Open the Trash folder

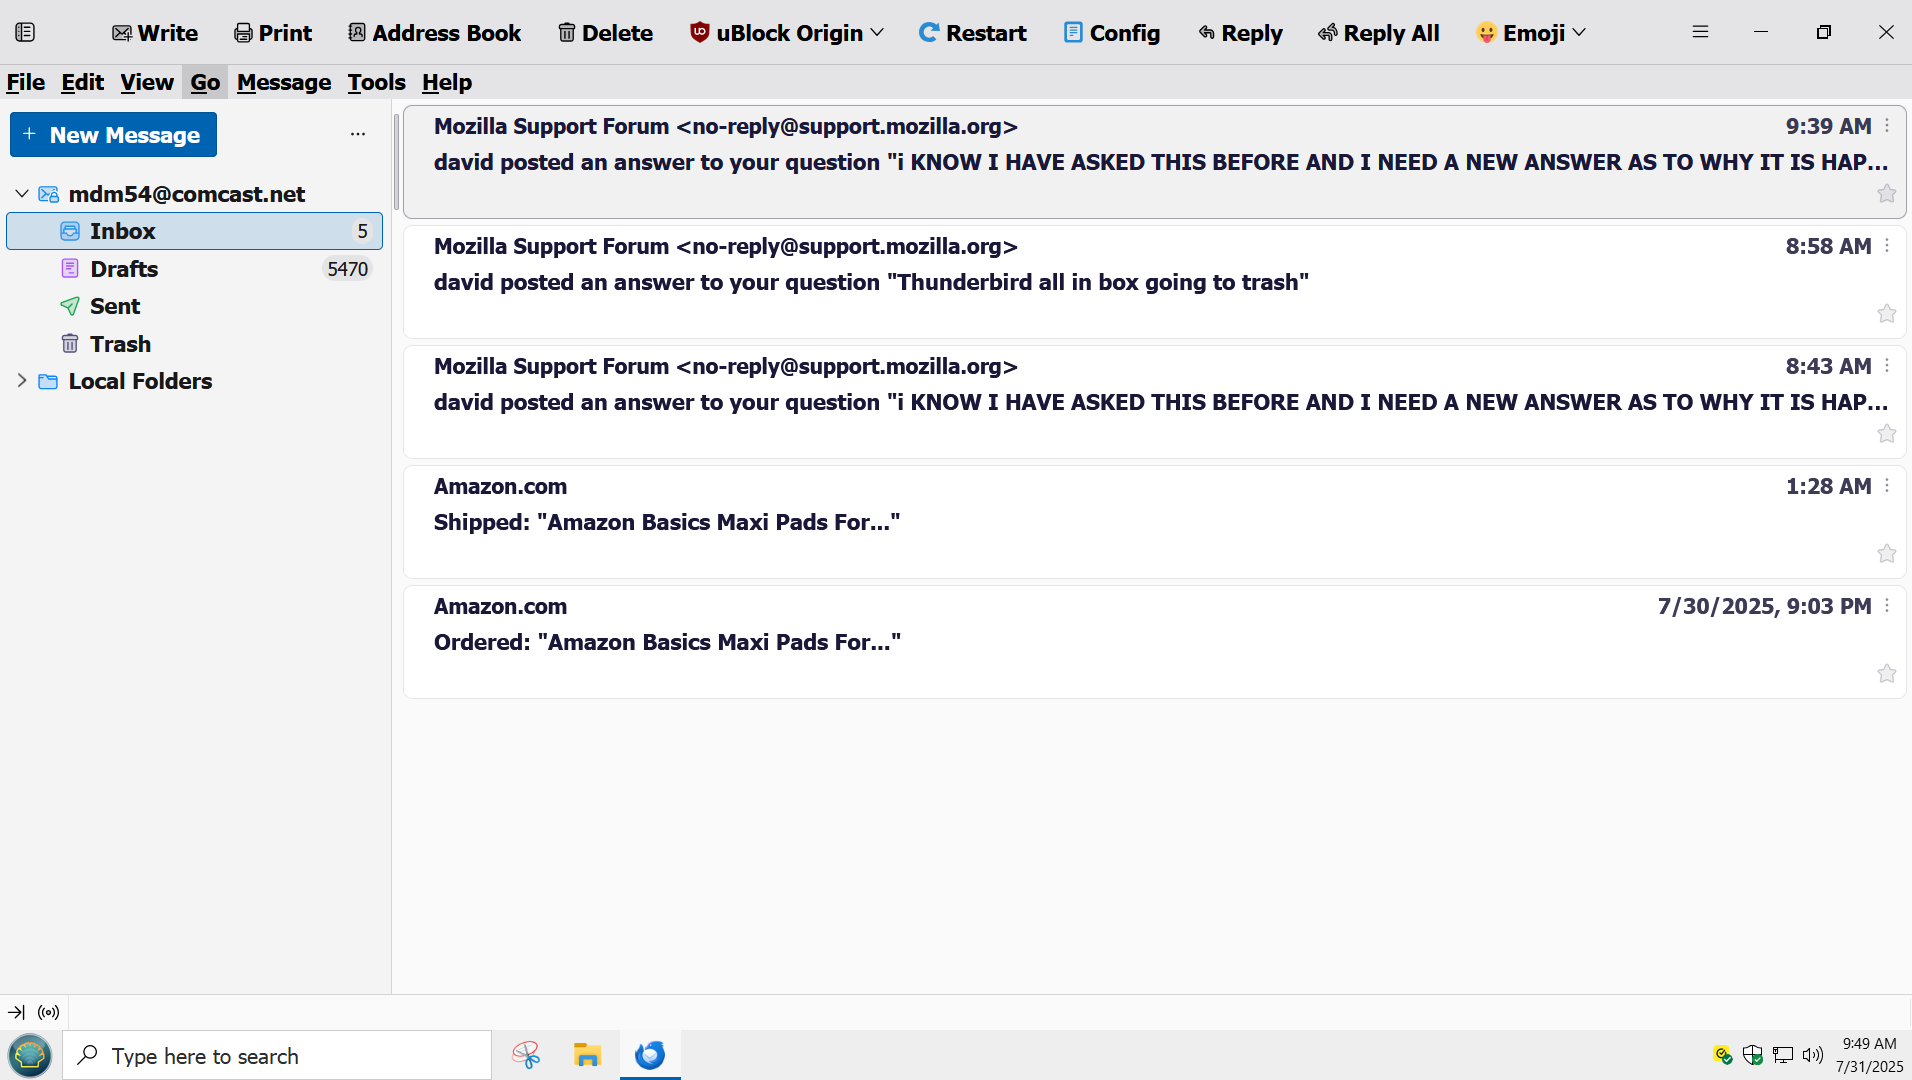(194, 344)
